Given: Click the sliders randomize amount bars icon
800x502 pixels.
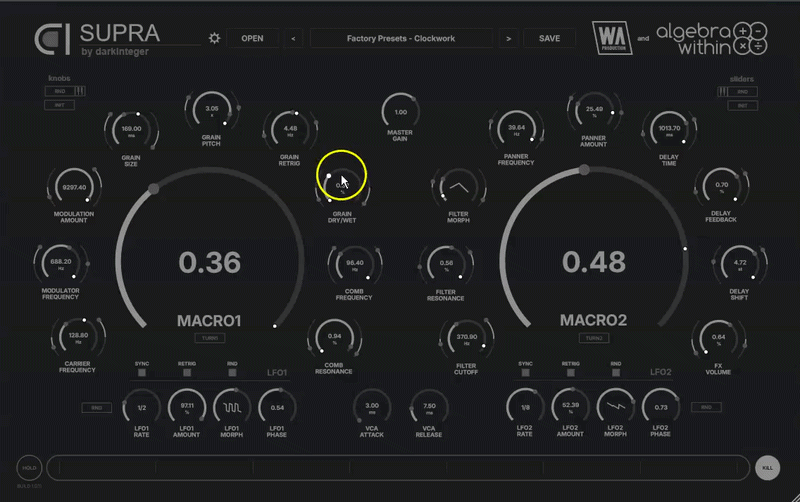Looking at the screenshot, I should point(722,92).
